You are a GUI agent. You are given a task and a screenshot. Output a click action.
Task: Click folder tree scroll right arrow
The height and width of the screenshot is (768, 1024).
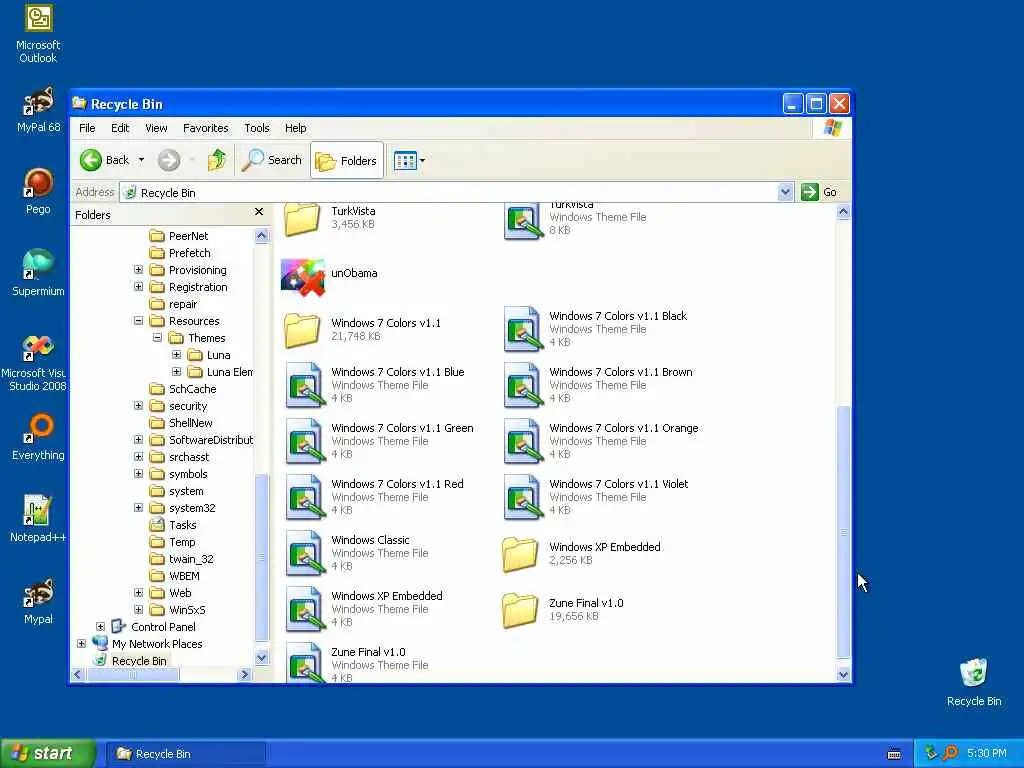pyautogui.click(x=245, y=675)
